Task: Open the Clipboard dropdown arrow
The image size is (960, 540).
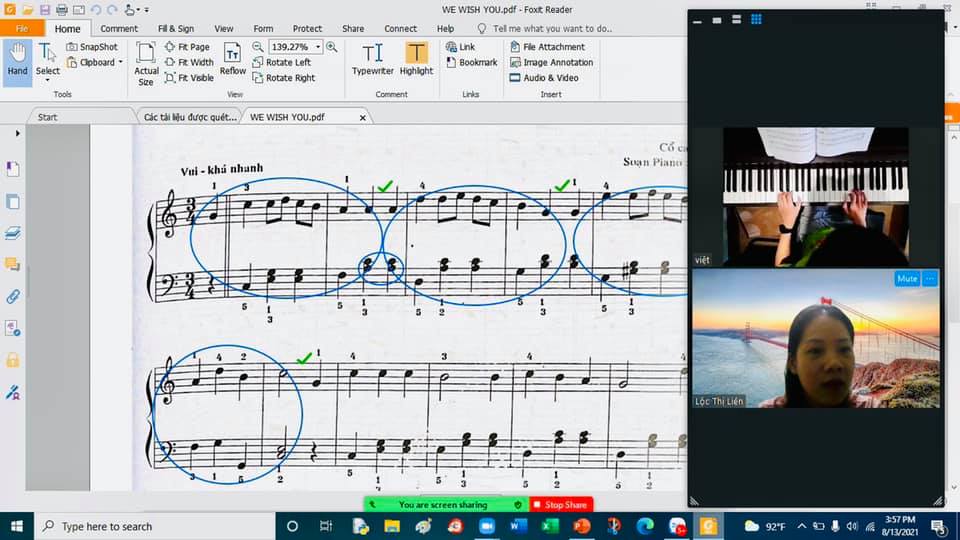Action: click(x=121, y=62)
